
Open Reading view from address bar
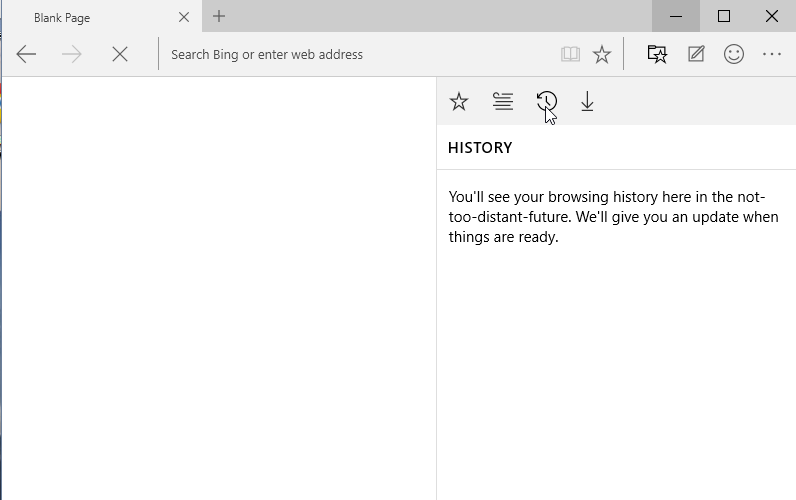(570, 55)
